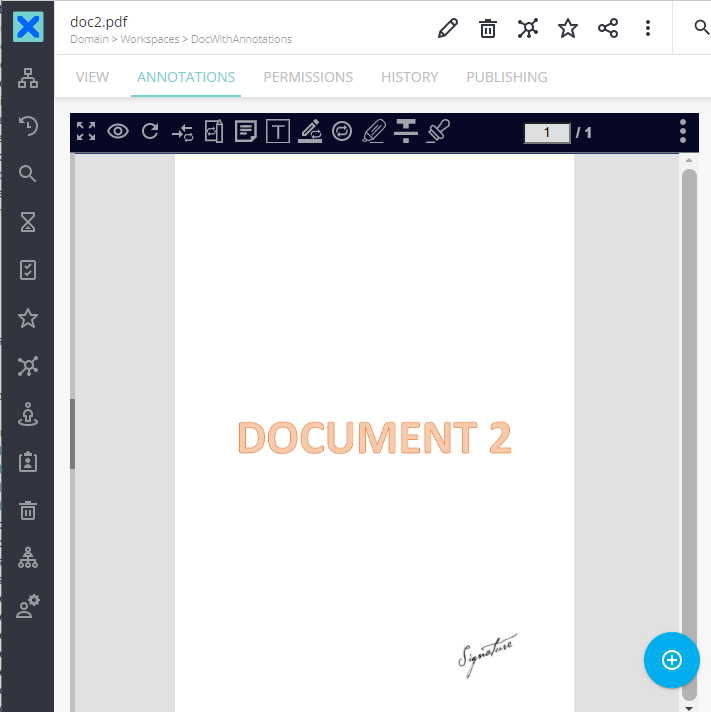Select the text box annotation tool
Image resolution: width=711 pixels, height=712 pixels.
point(278,131)
